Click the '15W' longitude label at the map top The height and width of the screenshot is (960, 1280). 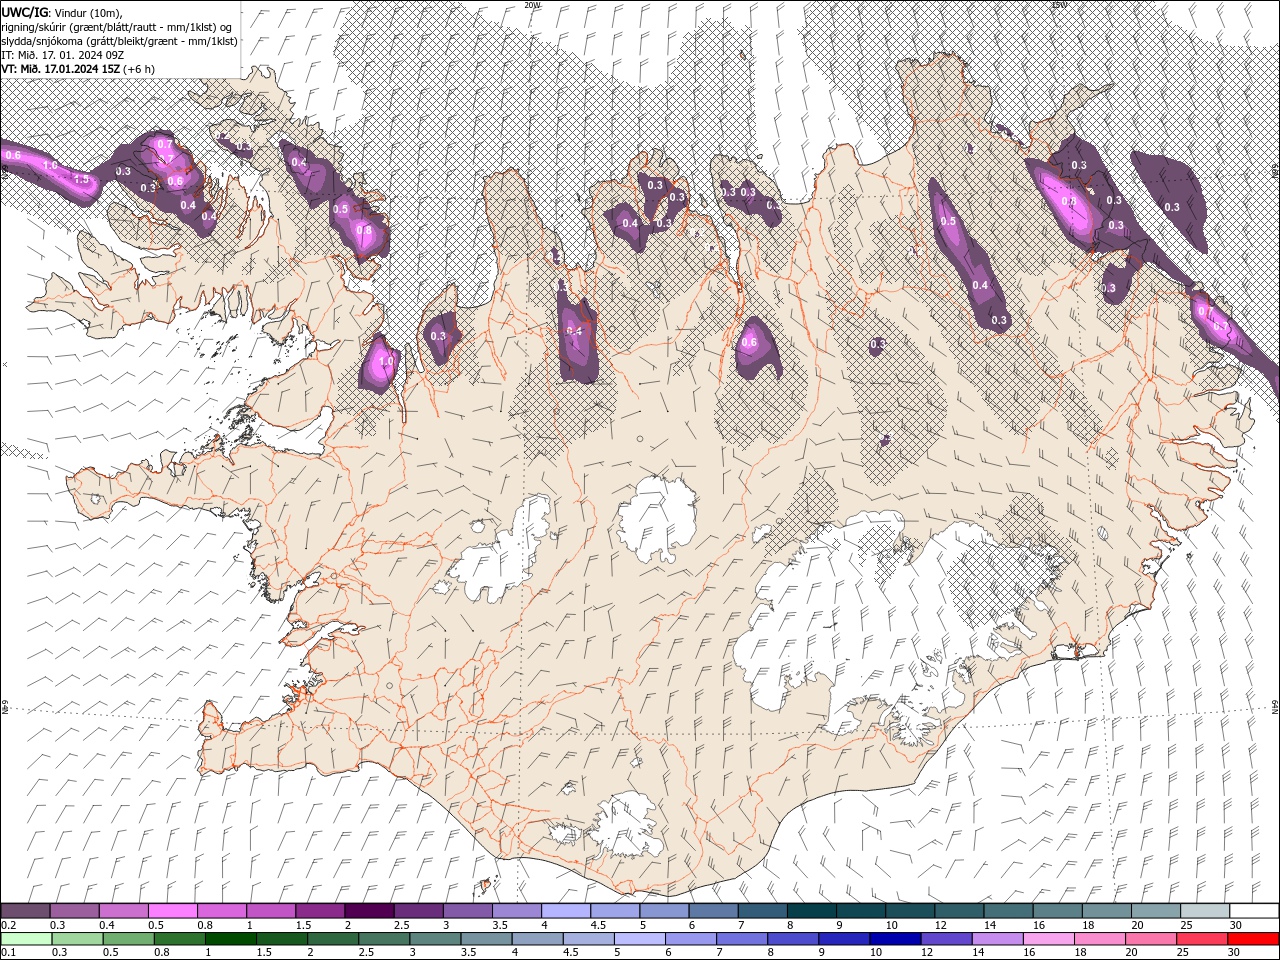1058,5
